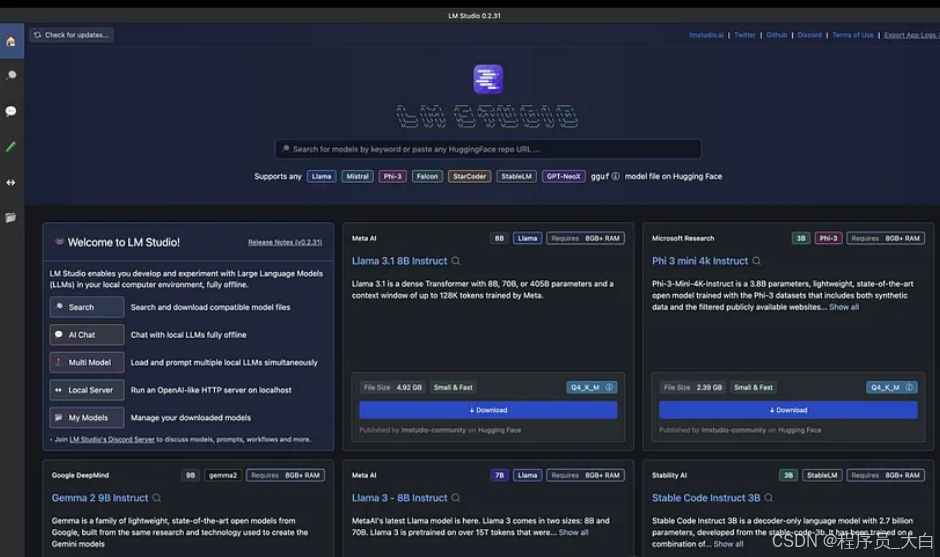Open LM Studio's Discord Server link

pyautogui.click(x=112, y=439)
